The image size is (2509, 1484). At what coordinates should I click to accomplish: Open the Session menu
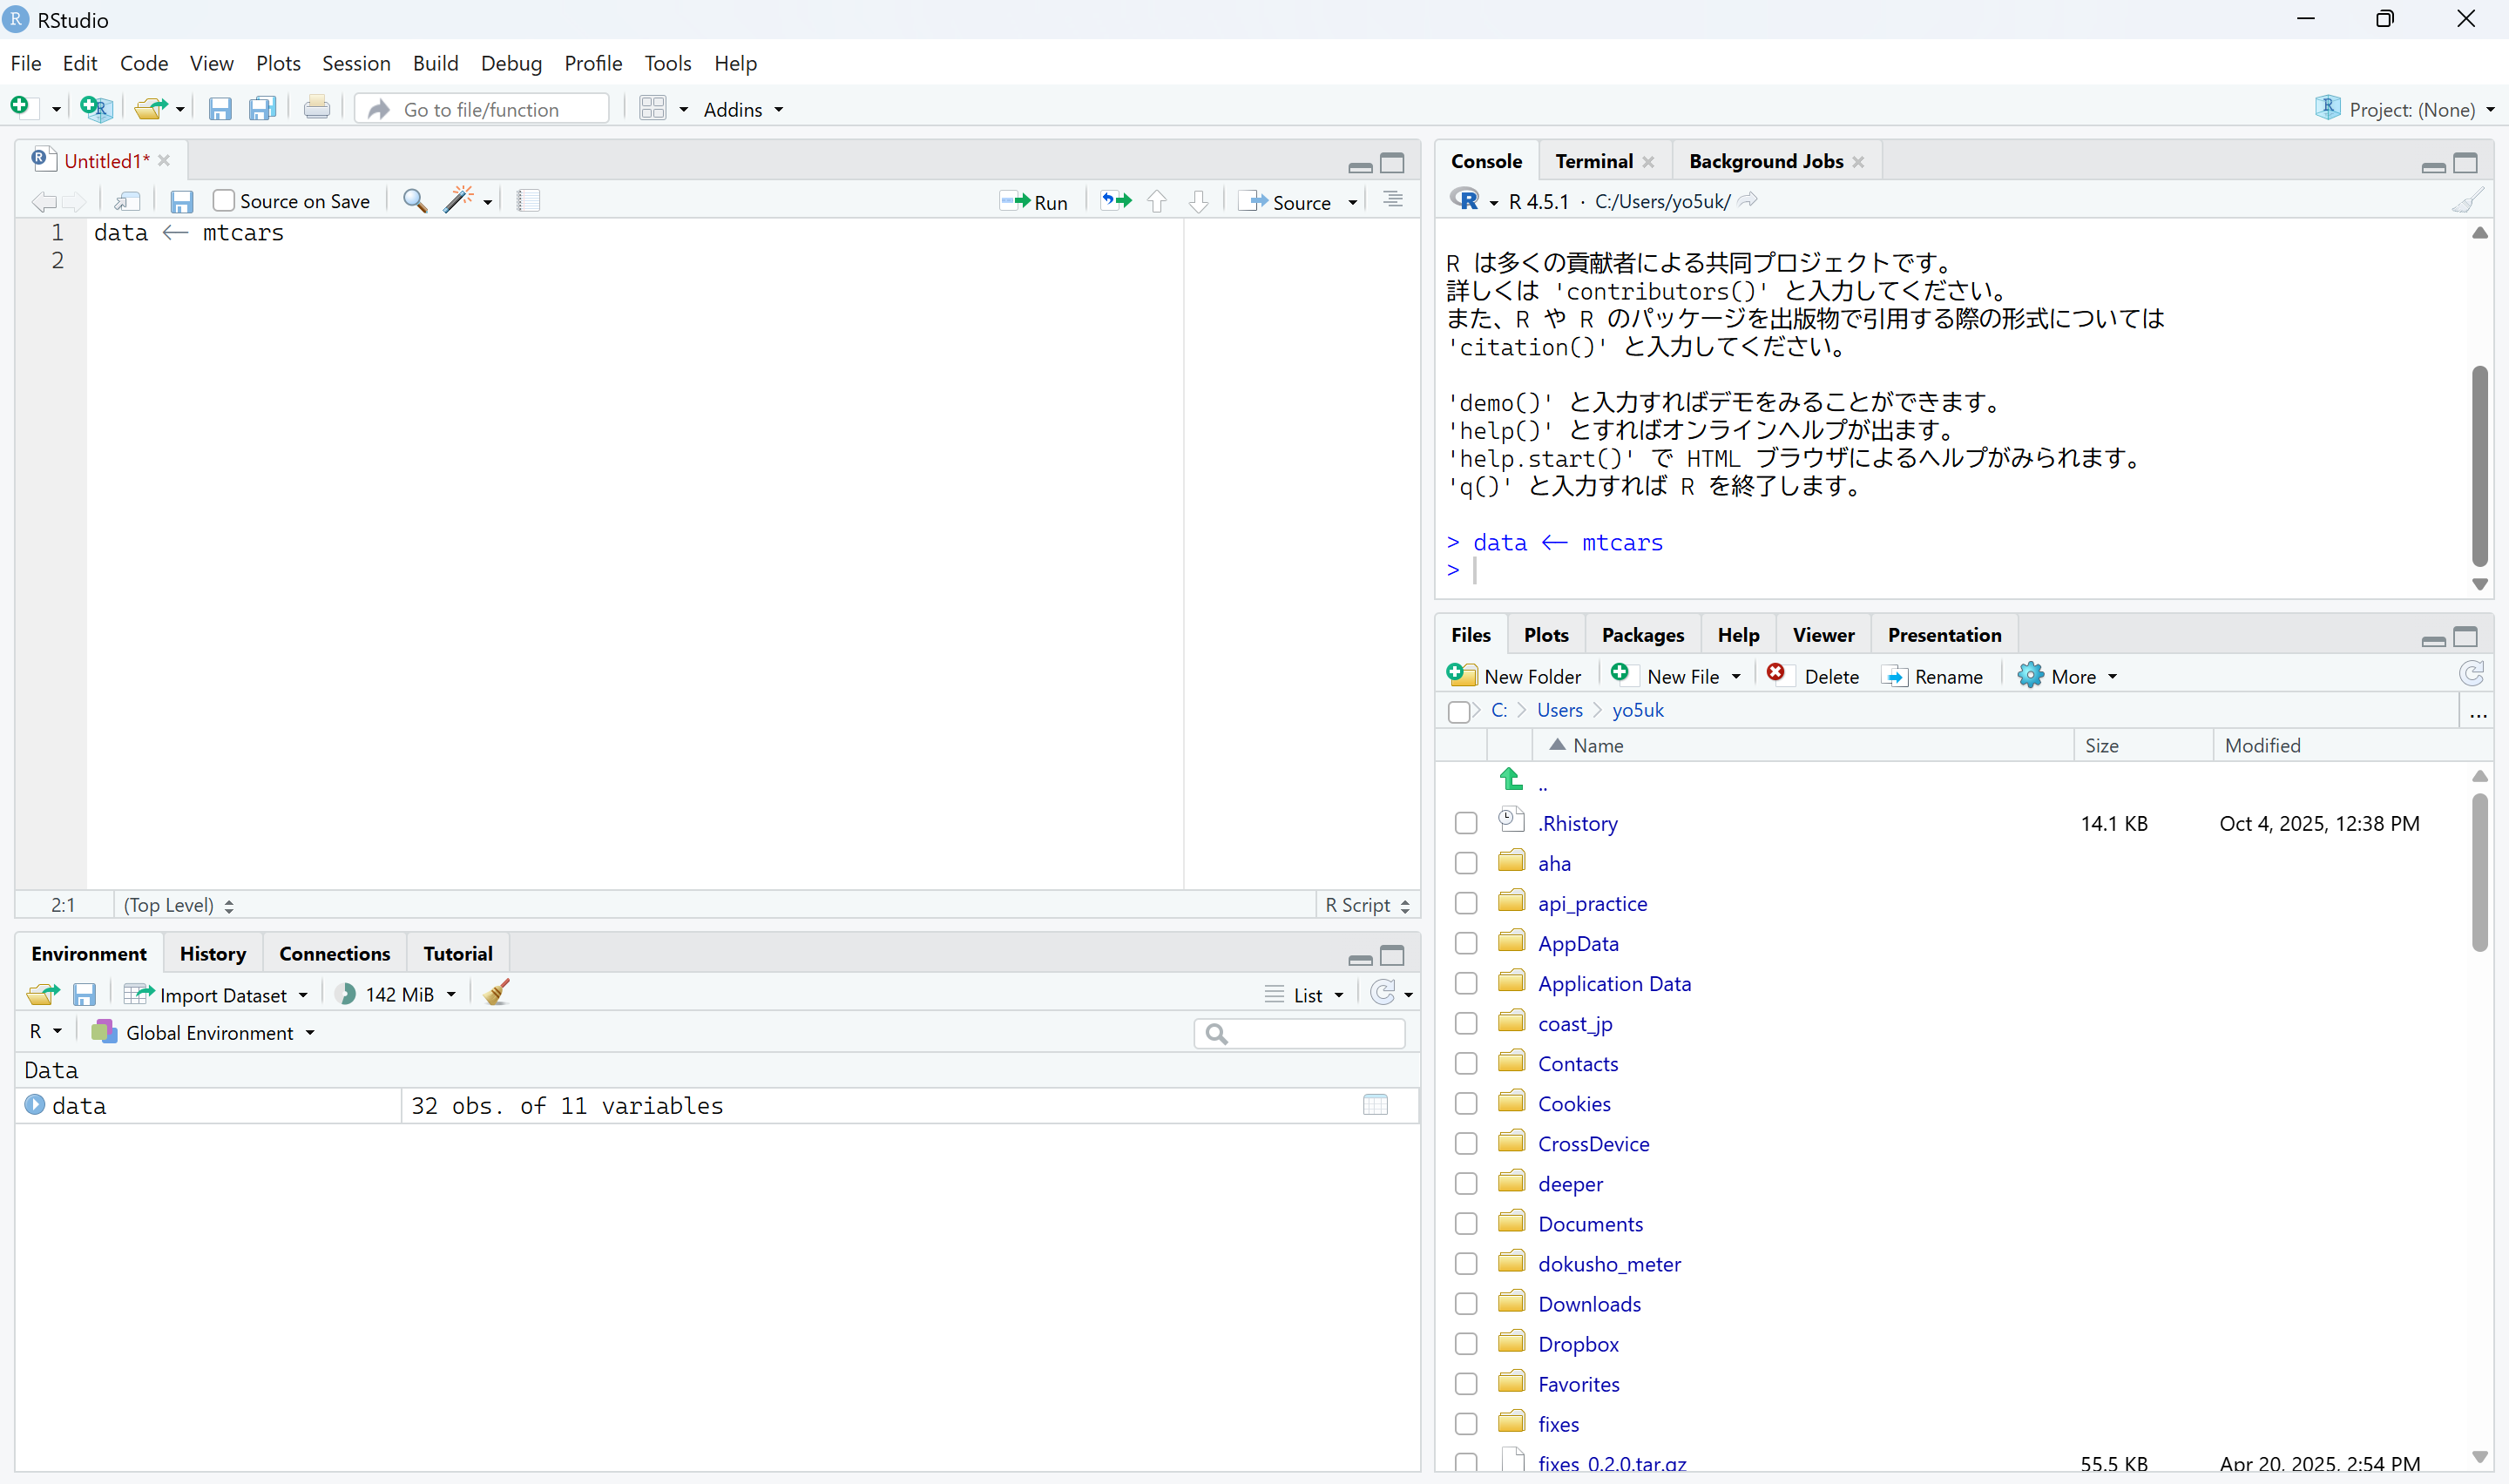coord(356,63)
